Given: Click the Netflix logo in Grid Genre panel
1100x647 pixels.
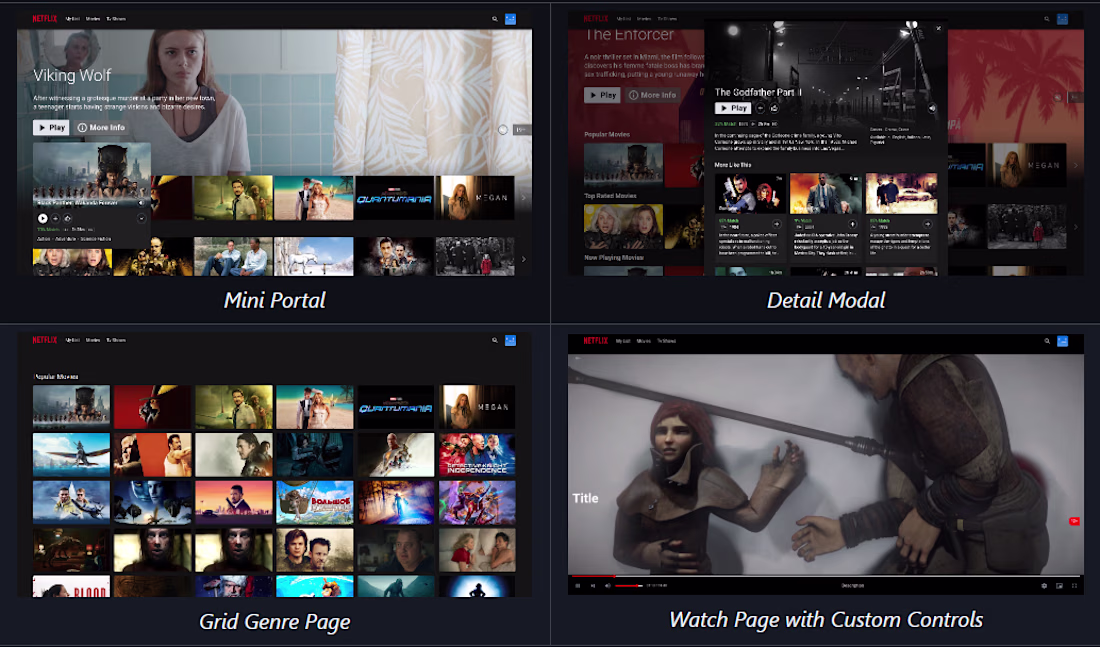Looking at the screenshot, I should [x=44, y=340].
